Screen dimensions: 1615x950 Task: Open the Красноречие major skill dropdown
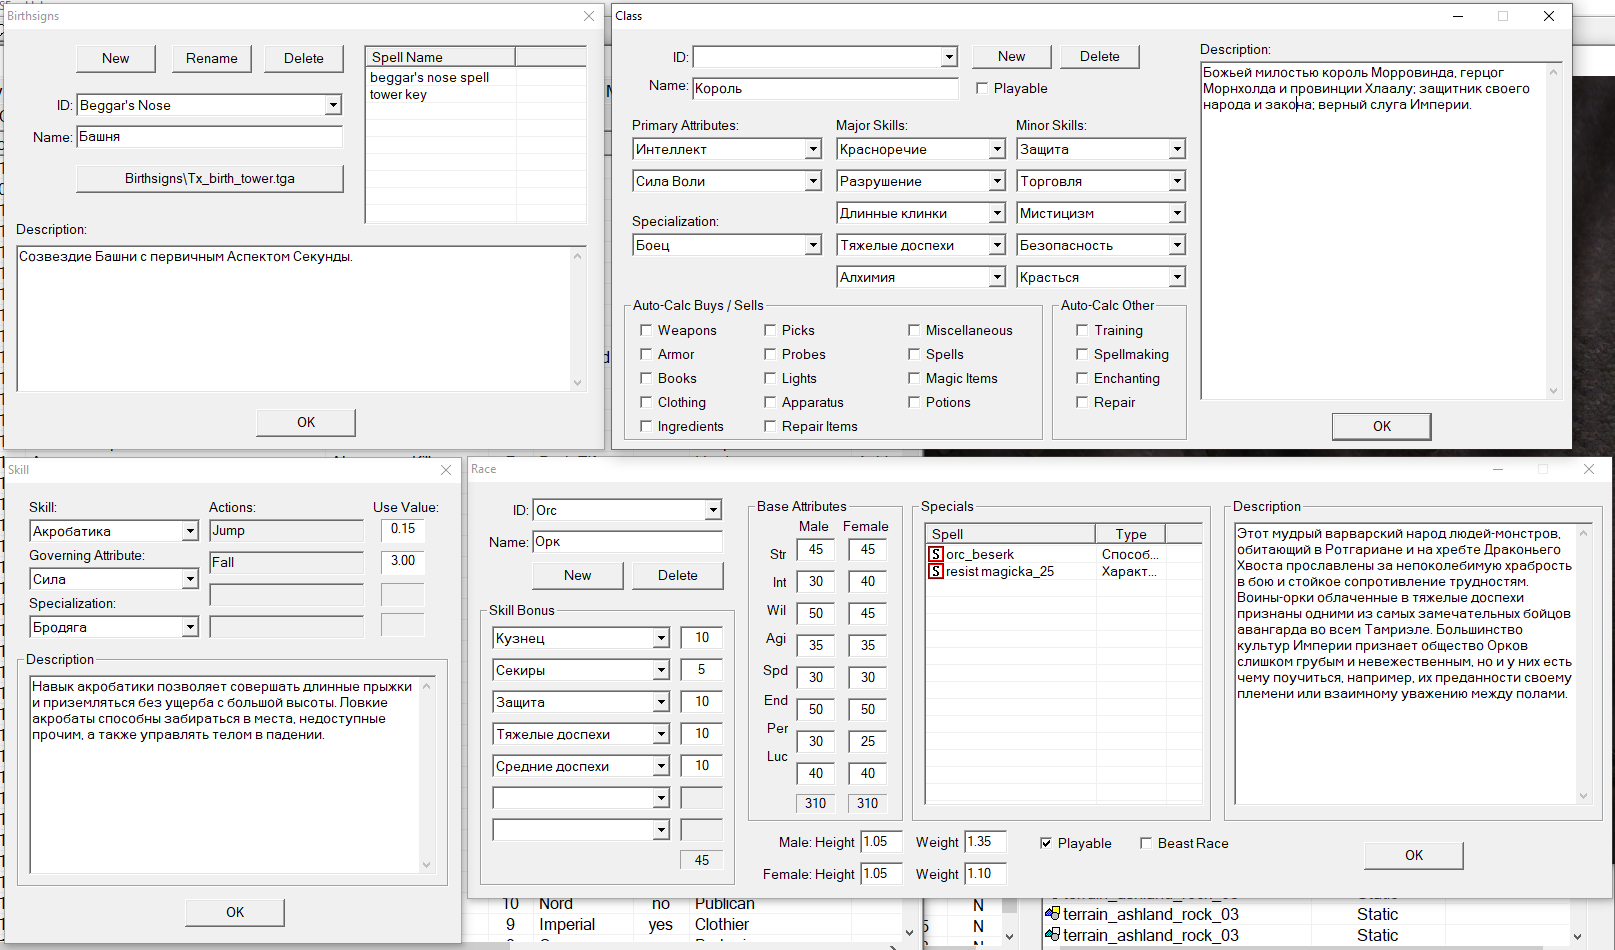[x=997, y=149]
